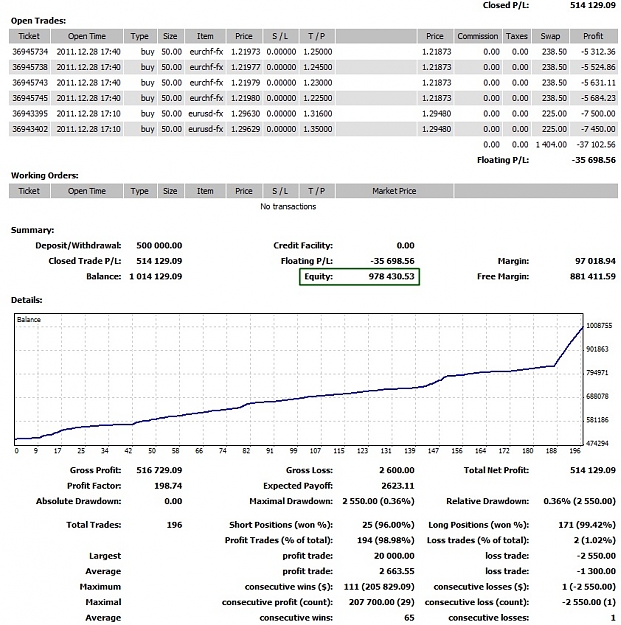Click the average loss trade -1 300.00
This screenshot has width=621, height=625.
(596, 572)
